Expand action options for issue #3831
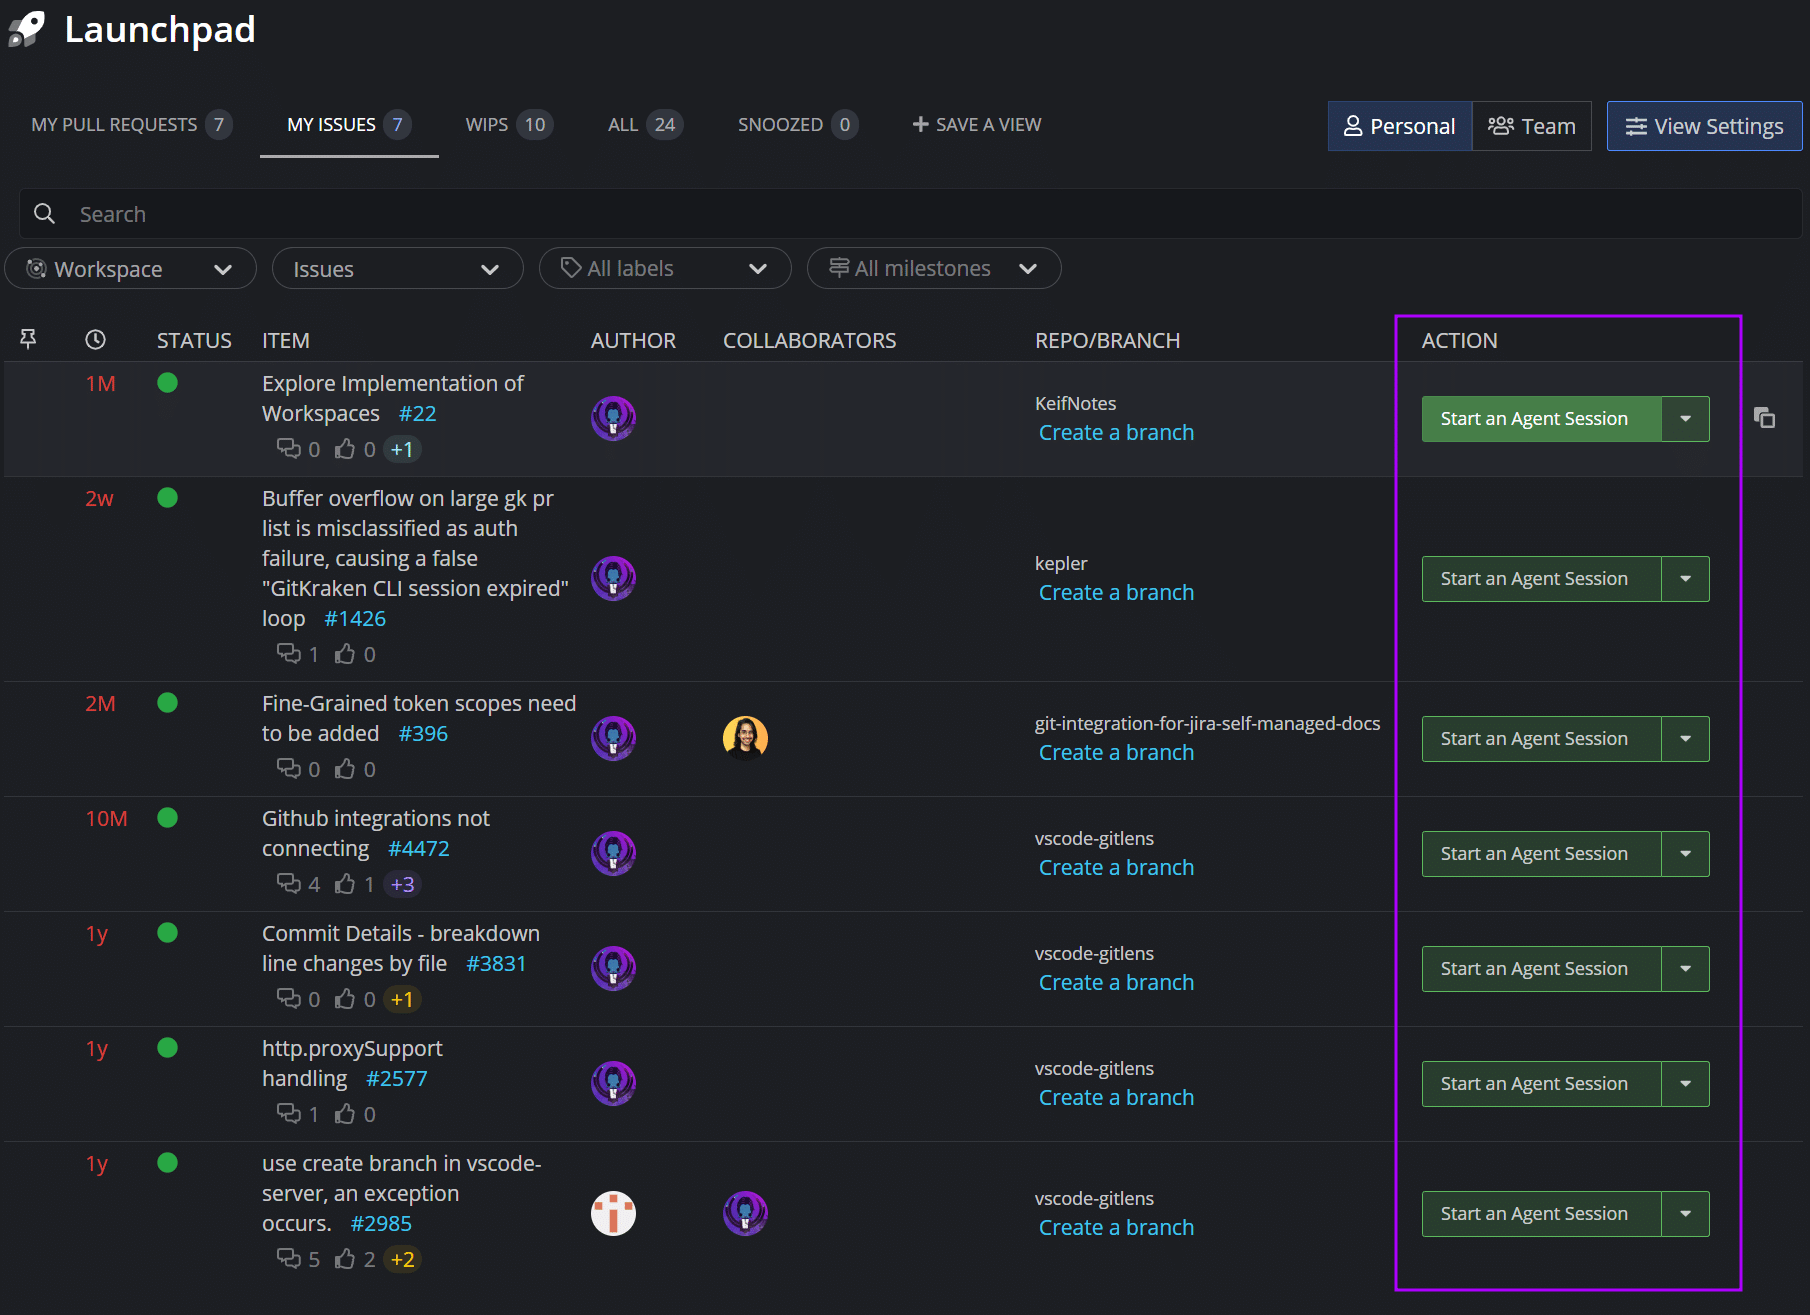 click(1686, 969)
